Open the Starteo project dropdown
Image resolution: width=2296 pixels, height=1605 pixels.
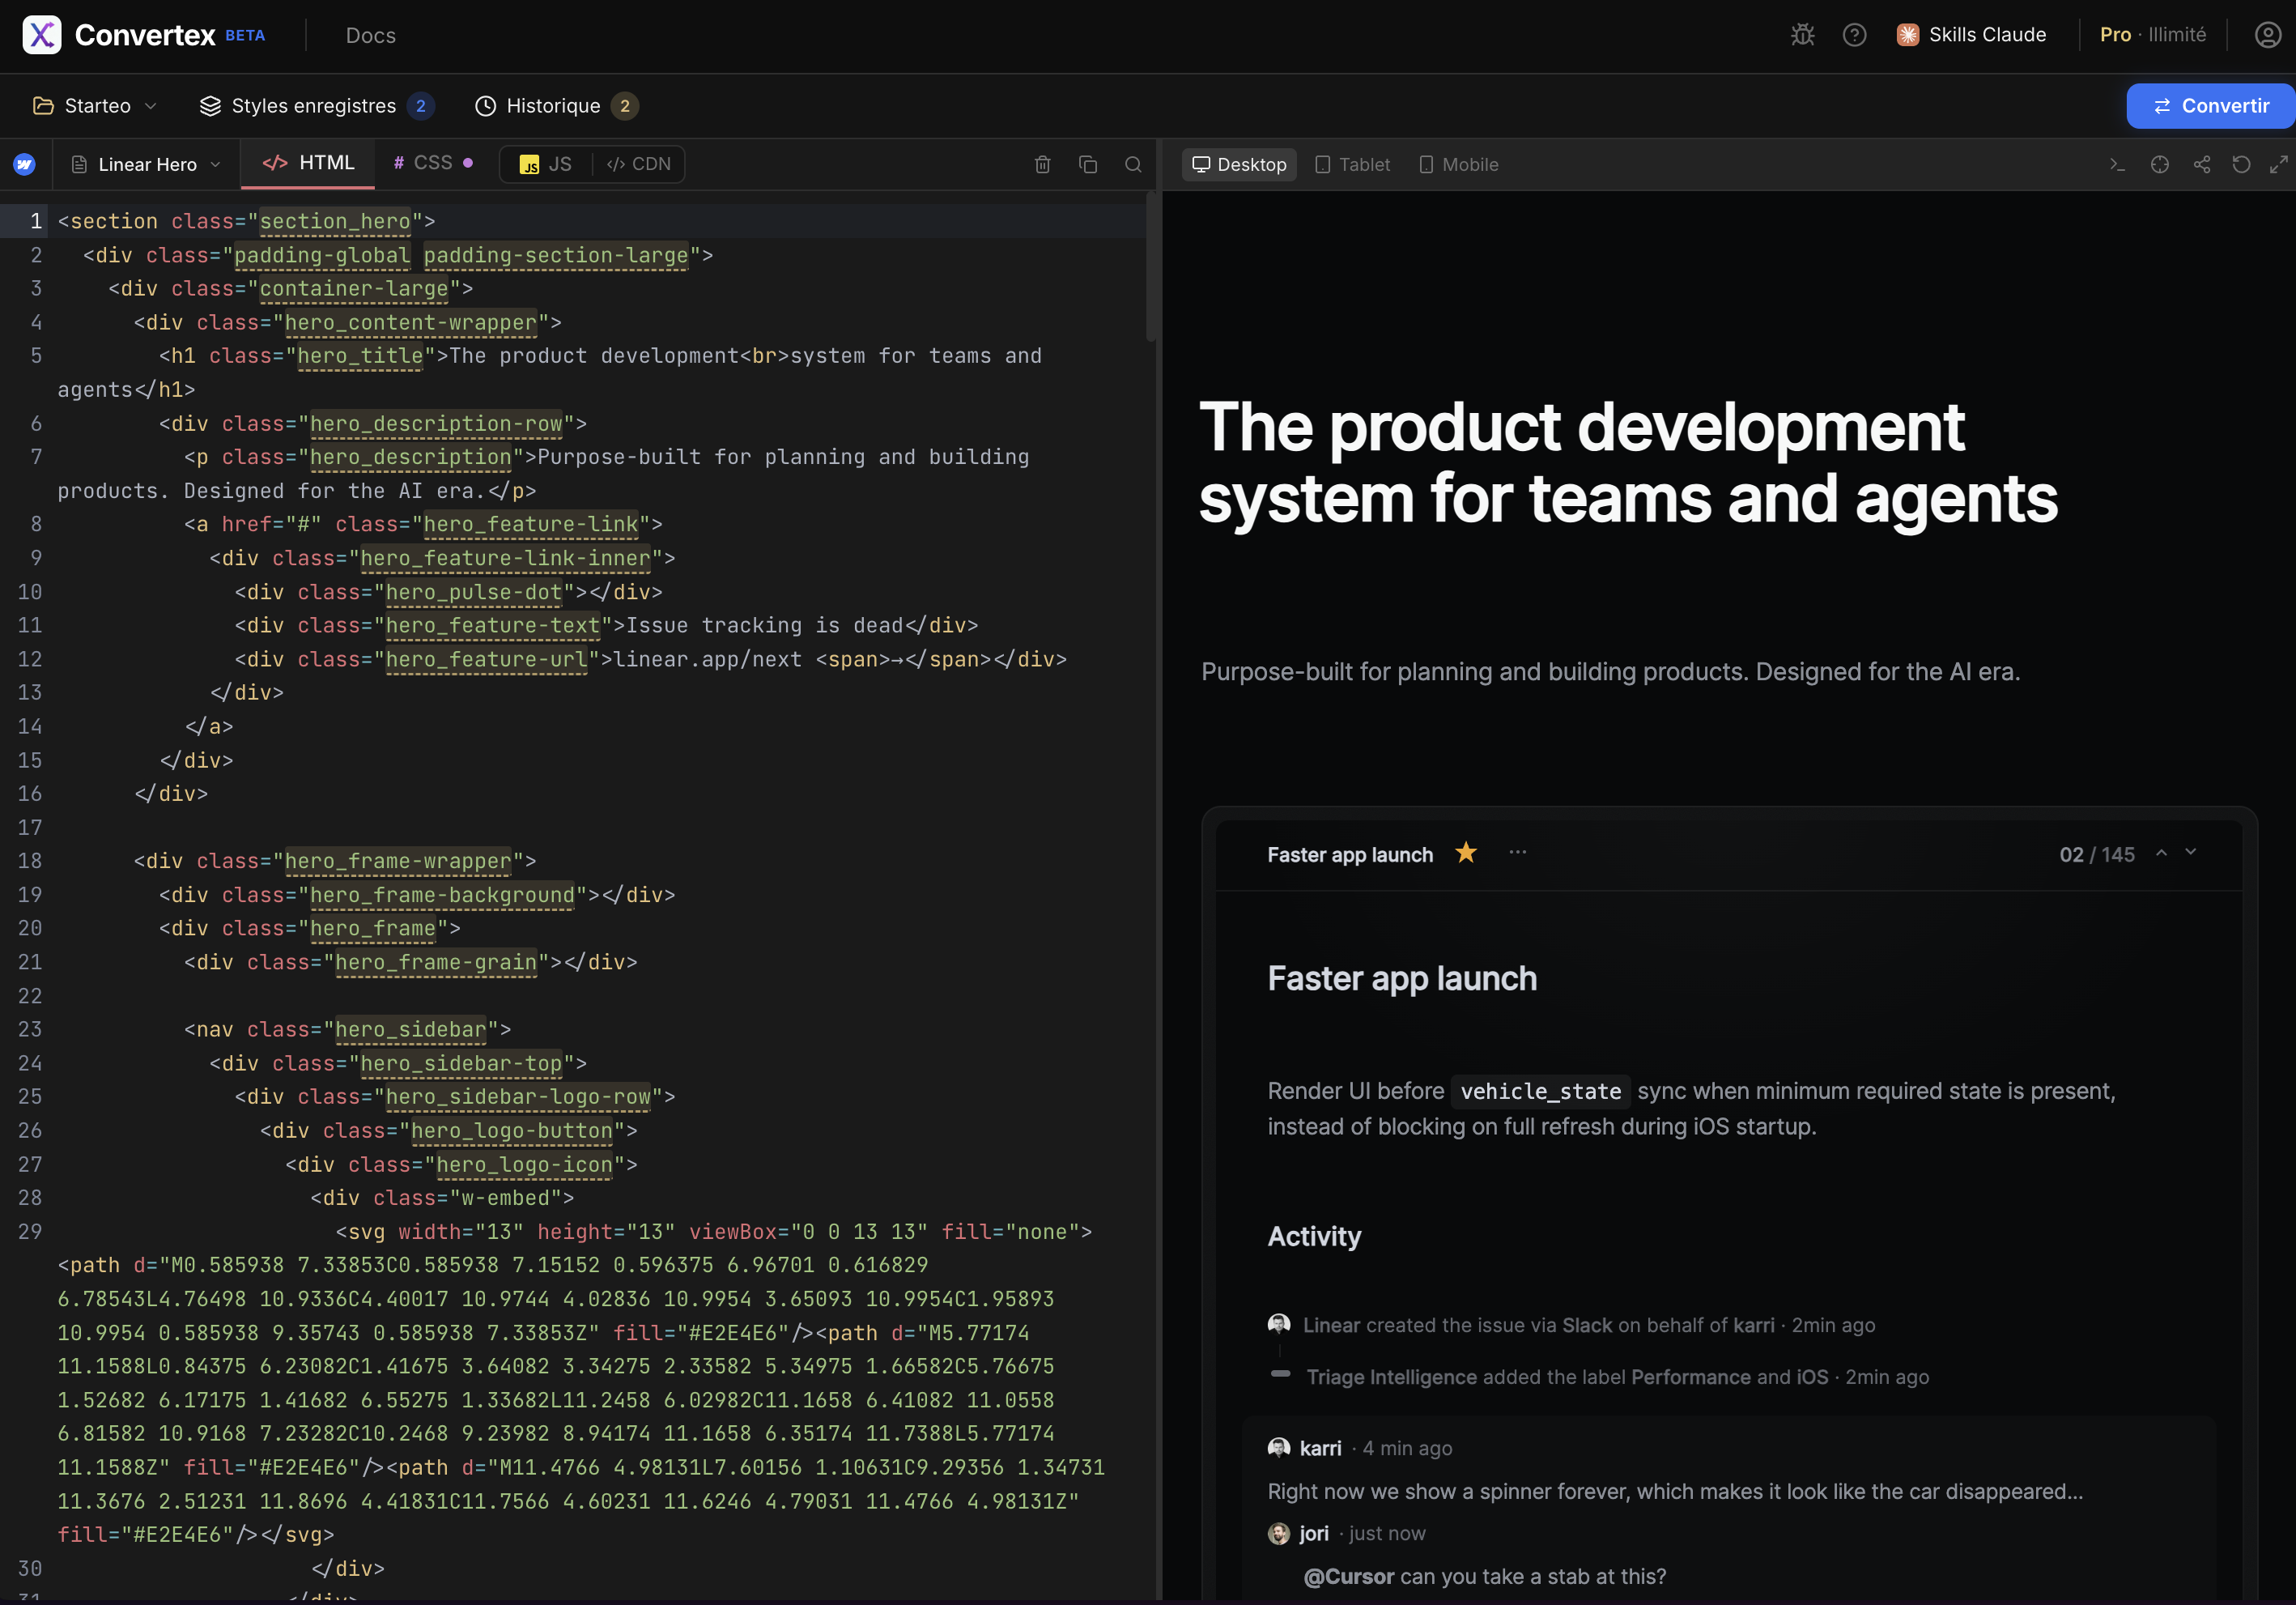95,106
